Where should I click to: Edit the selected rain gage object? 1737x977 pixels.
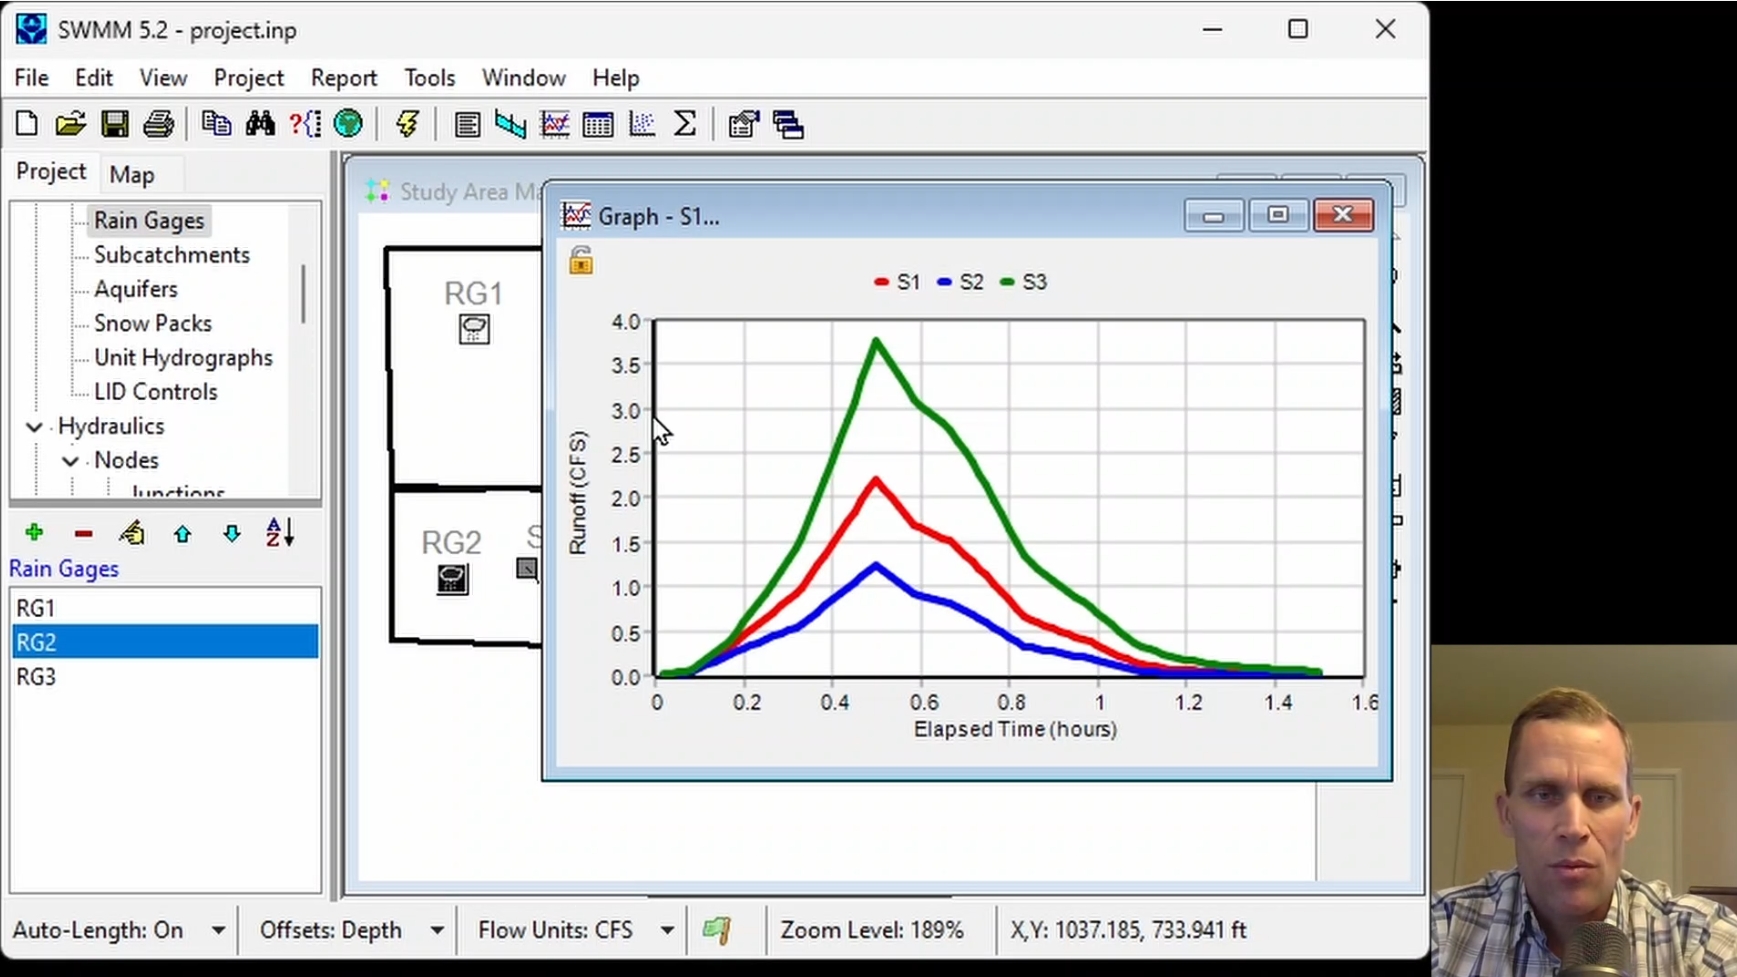[x=132, y=532]
